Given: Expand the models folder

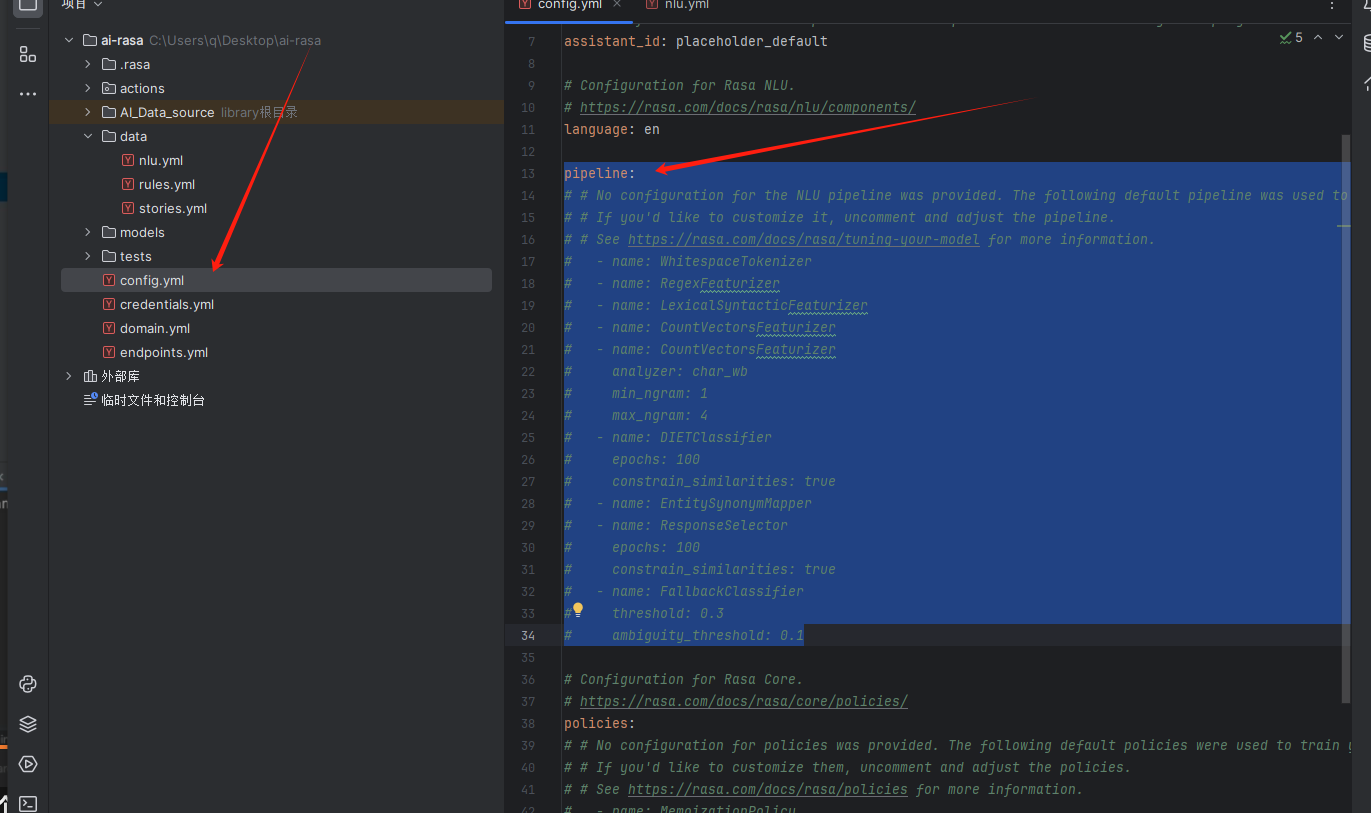Looking at the screenshot, I should pos(88,232).
